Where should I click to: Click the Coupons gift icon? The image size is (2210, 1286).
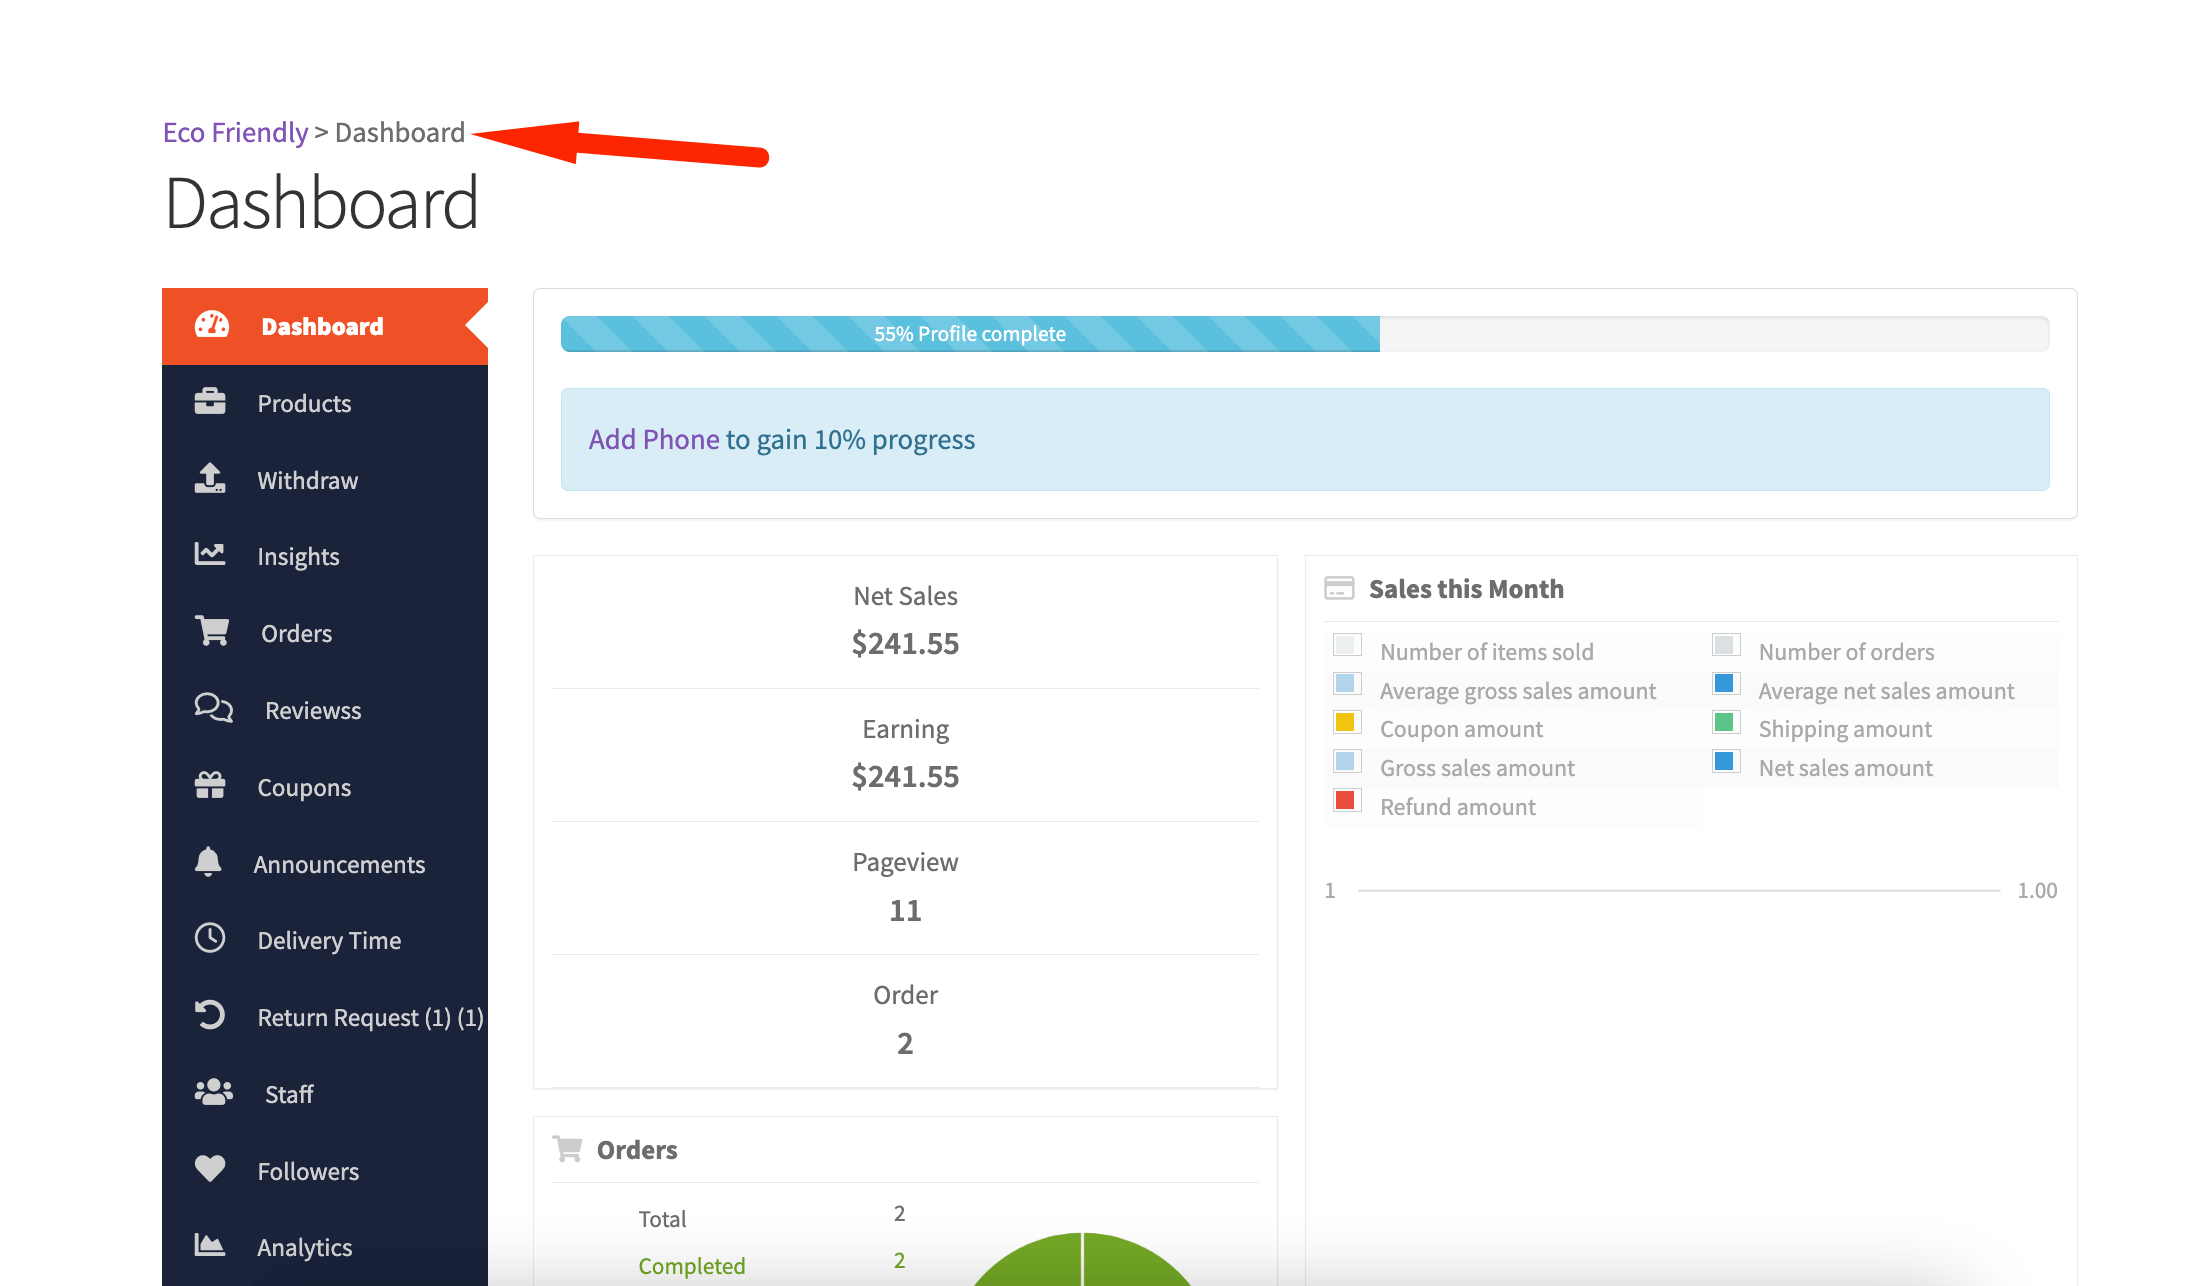[x=210, y=786]
